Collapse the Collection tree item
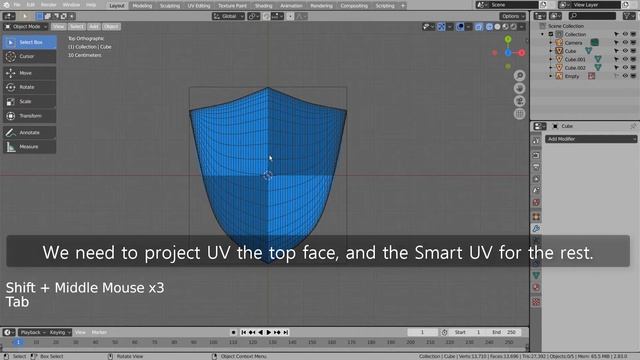Viewport: 640px width, 360px height. [x=542, y=34]
